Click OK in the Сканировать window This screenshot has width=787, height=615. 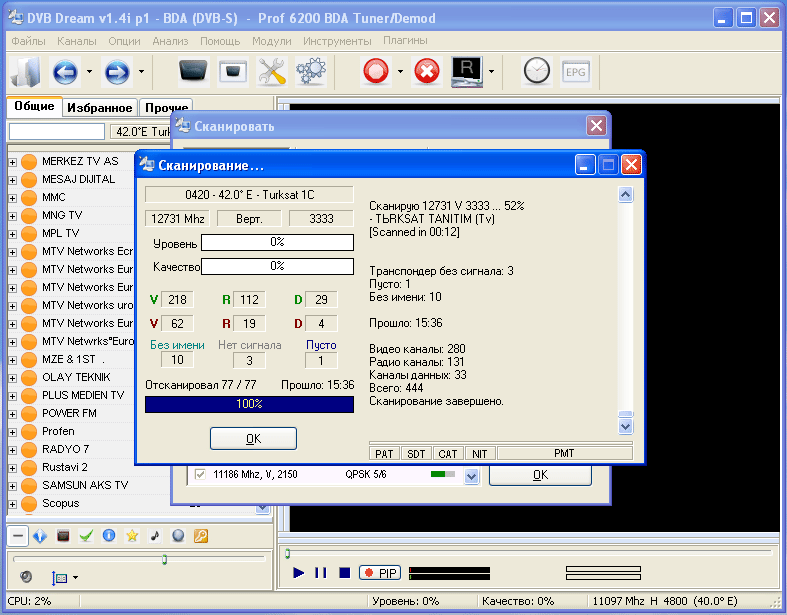540,475
